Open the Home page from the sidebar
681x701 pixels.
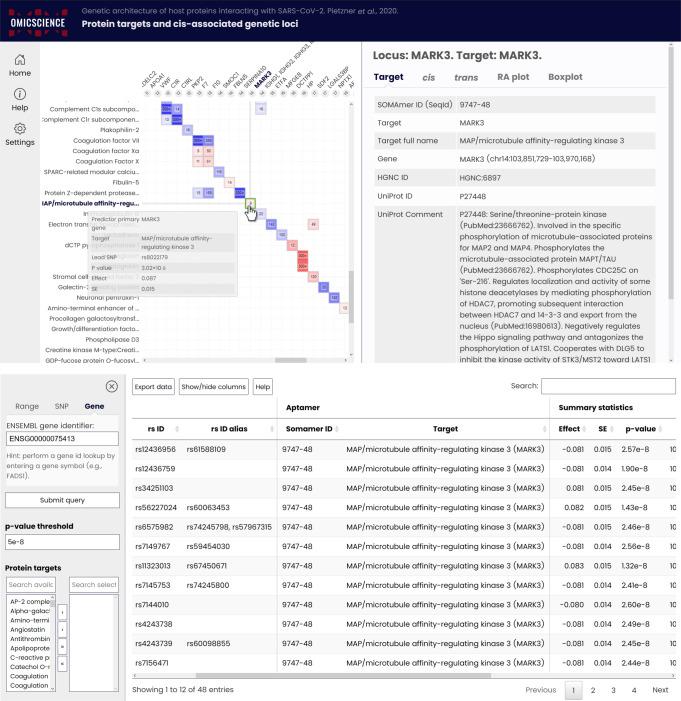click(x=20, y=65)
